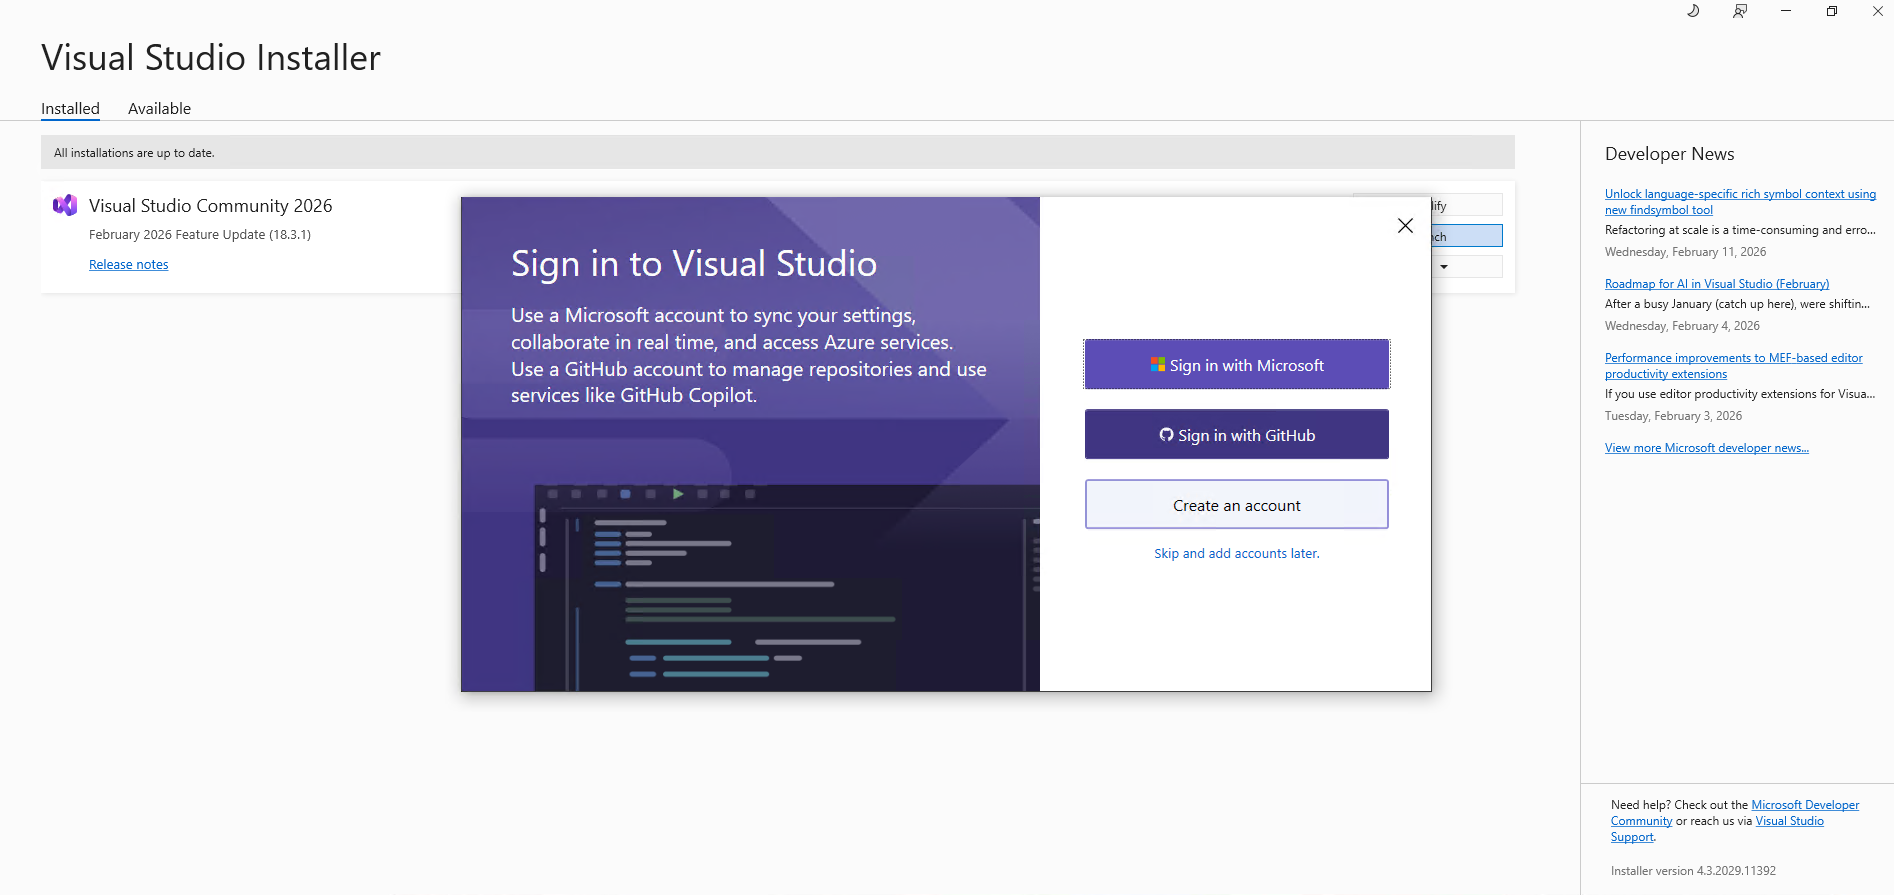The width and height of the screenshot is (1894, 895).
Task: Click 'Installer version 4.3.2029.11392' text
Action: point(1694,871)
